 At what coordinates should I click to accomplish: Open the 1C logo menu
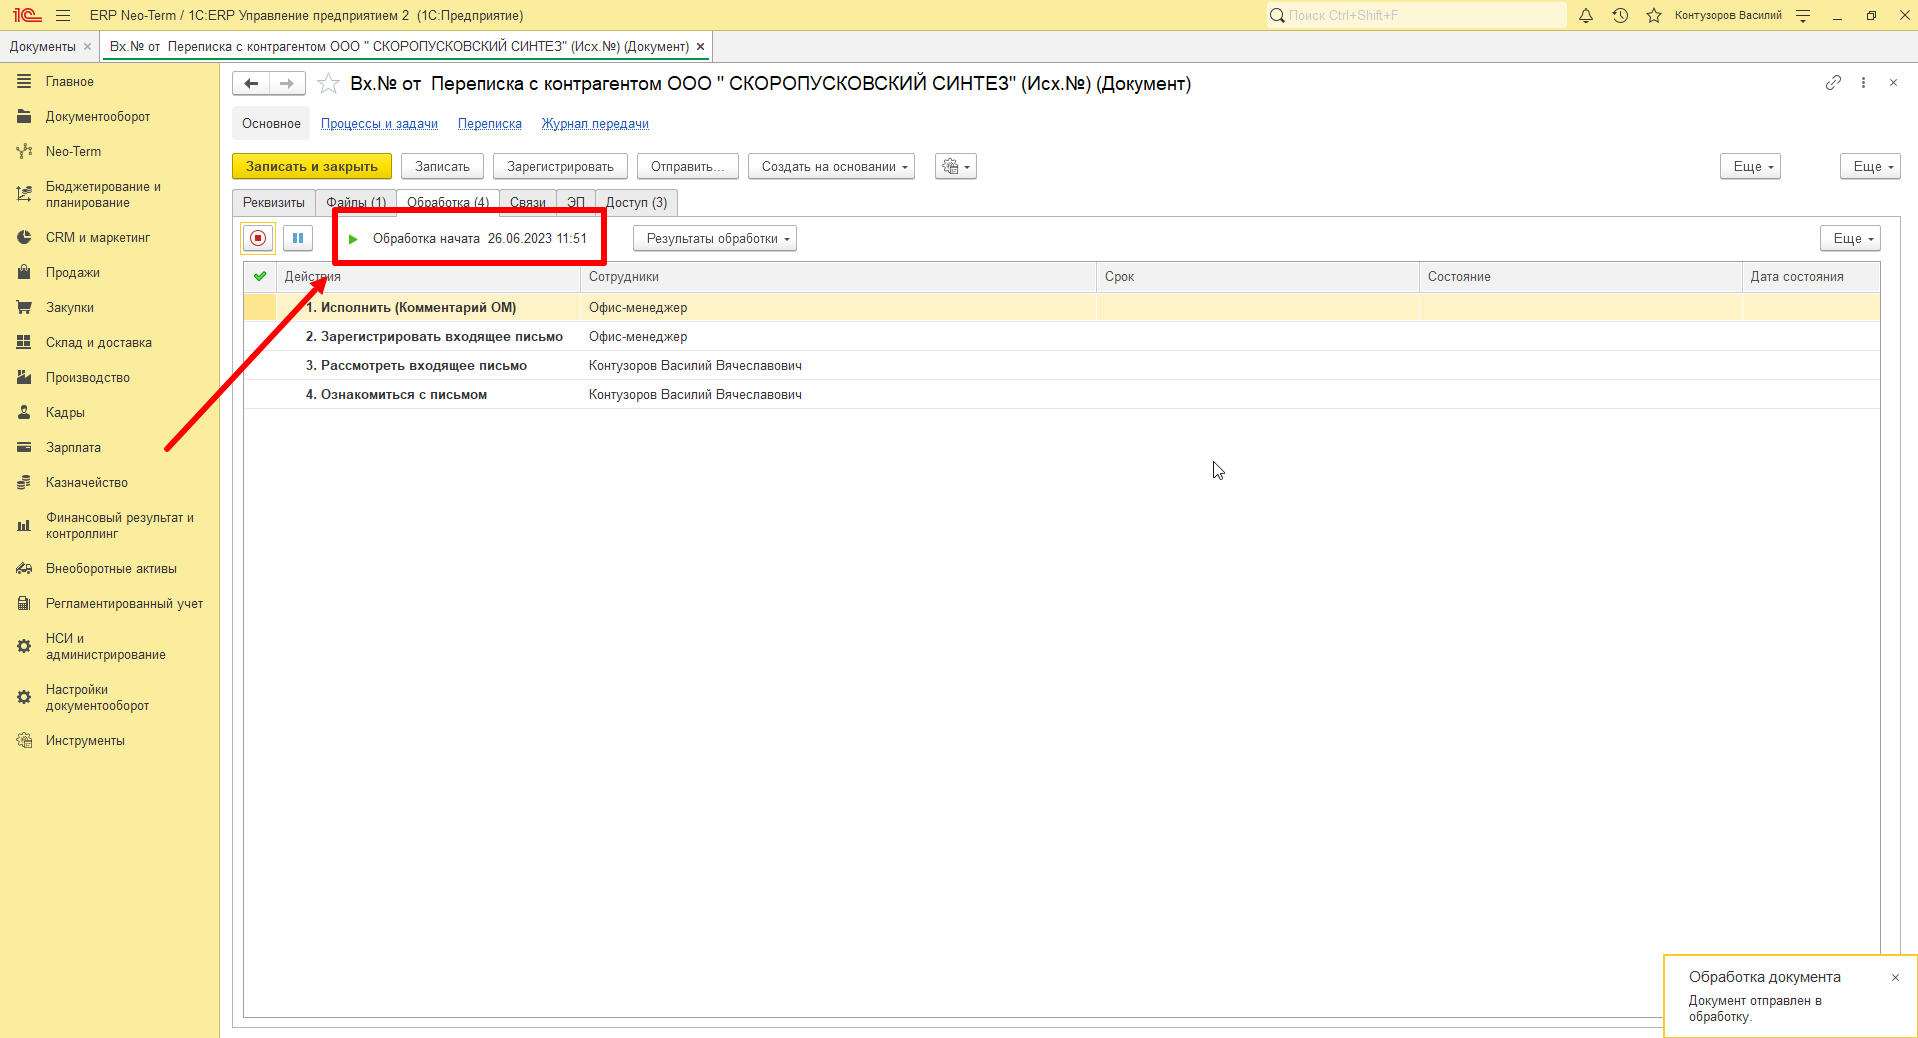tap(27, 15)
